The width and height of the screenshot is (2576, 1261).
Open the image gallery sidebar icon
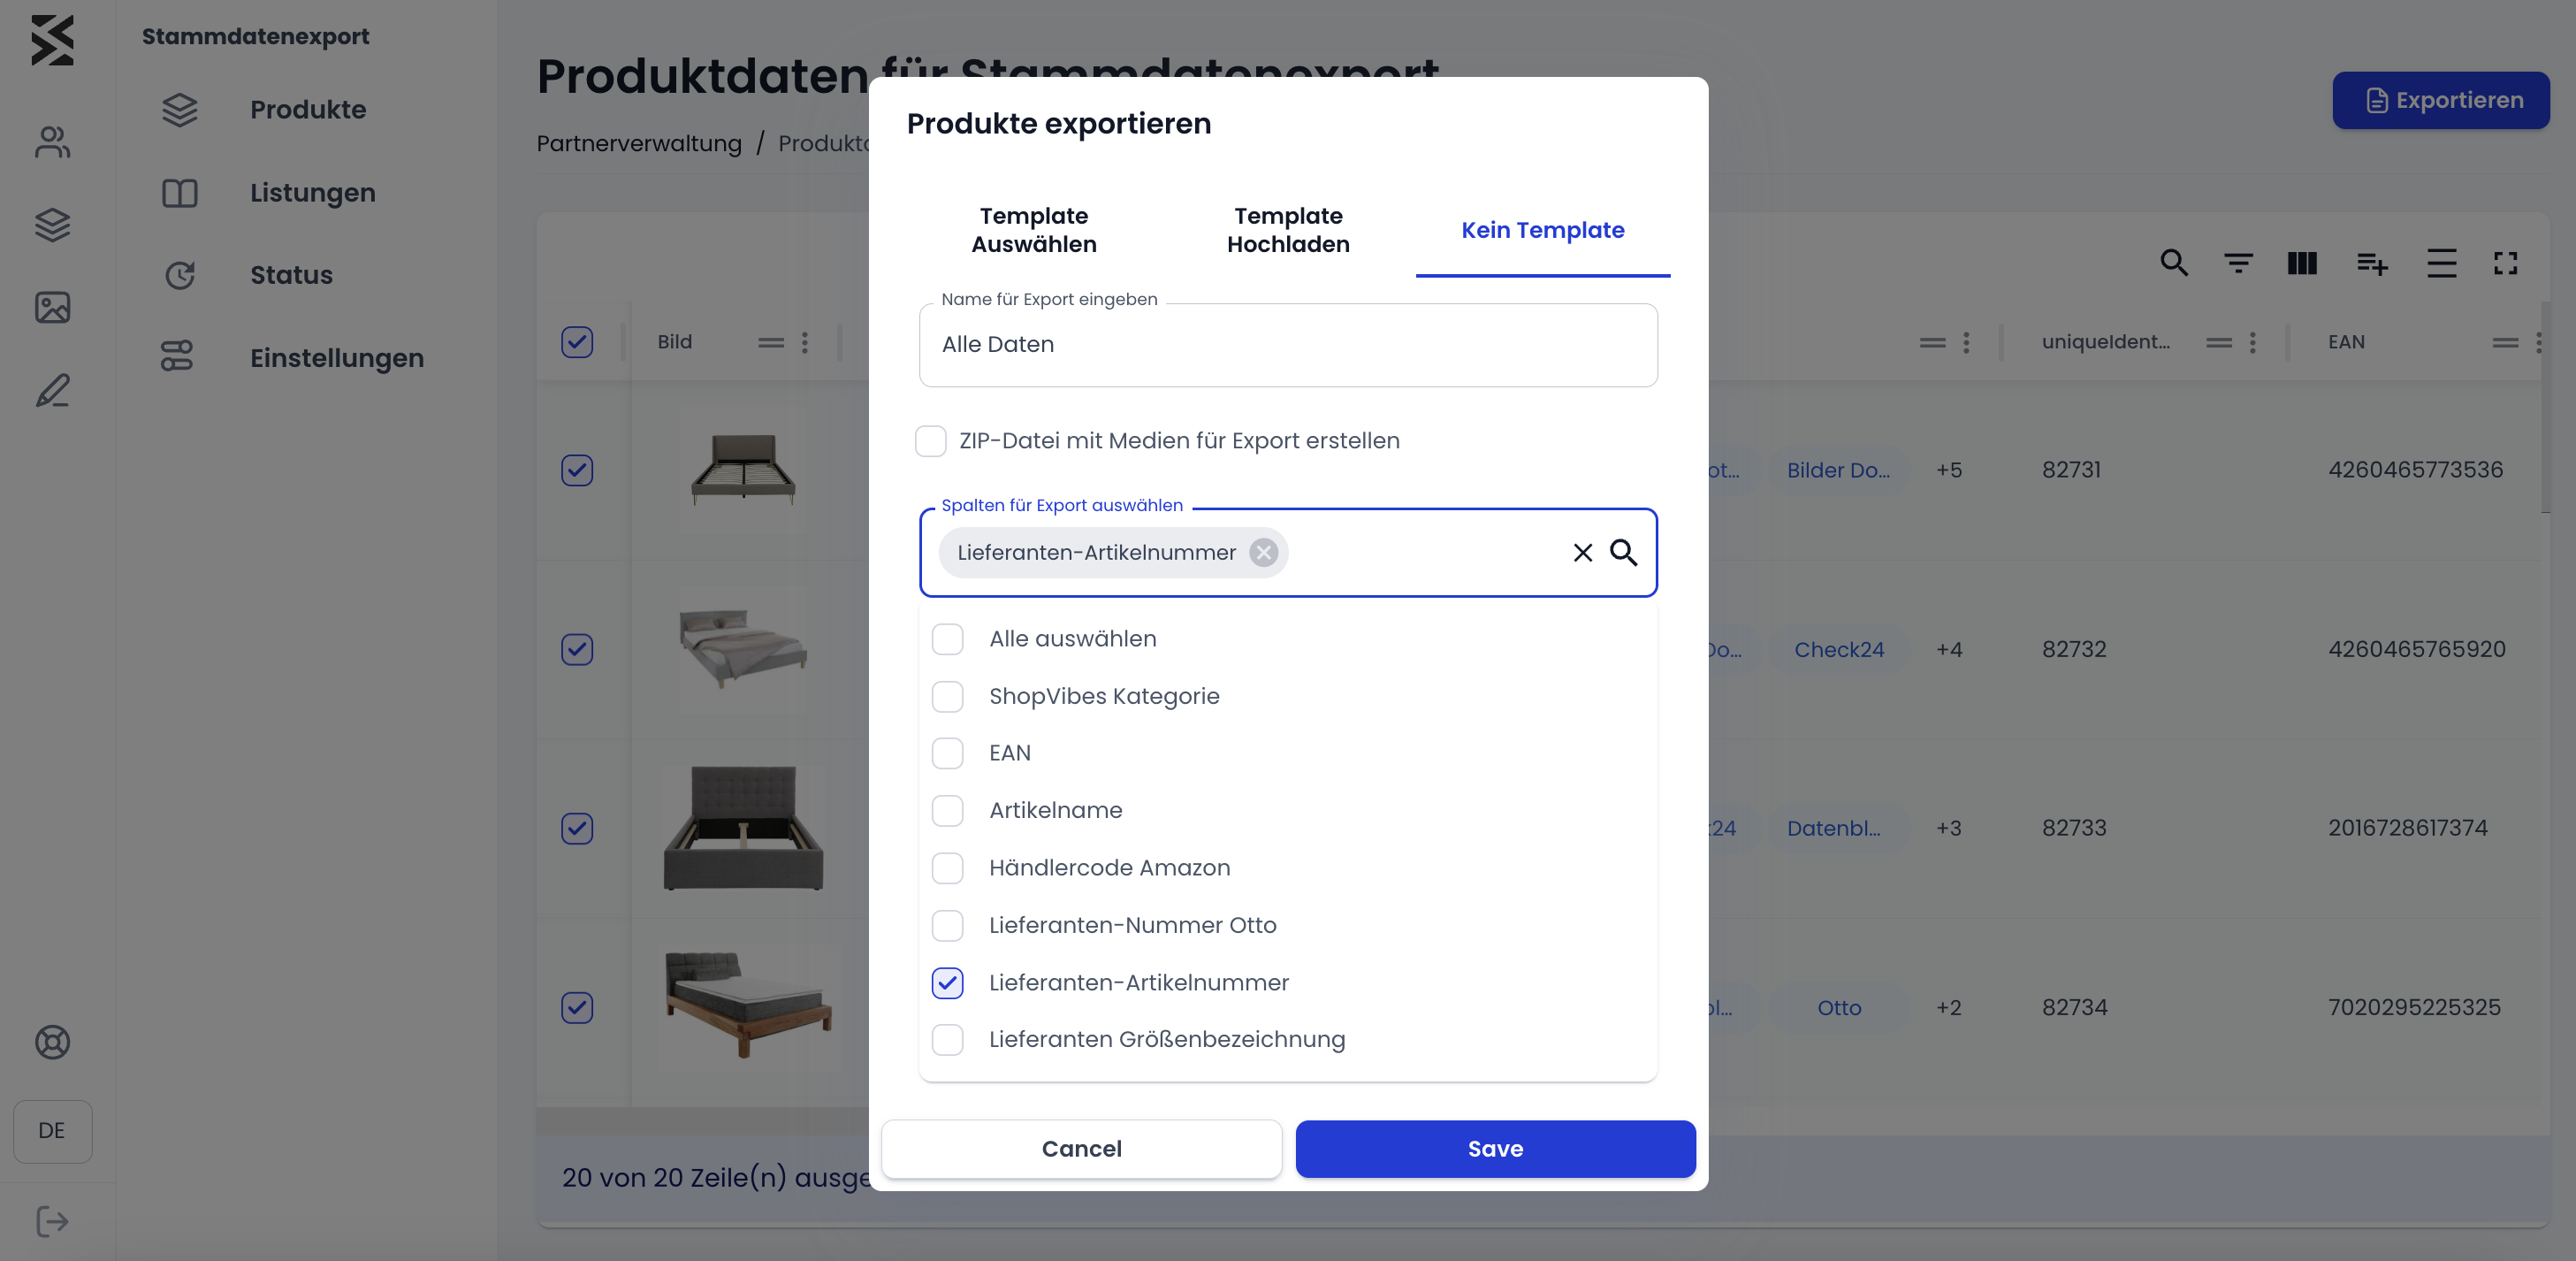[52, 307]
